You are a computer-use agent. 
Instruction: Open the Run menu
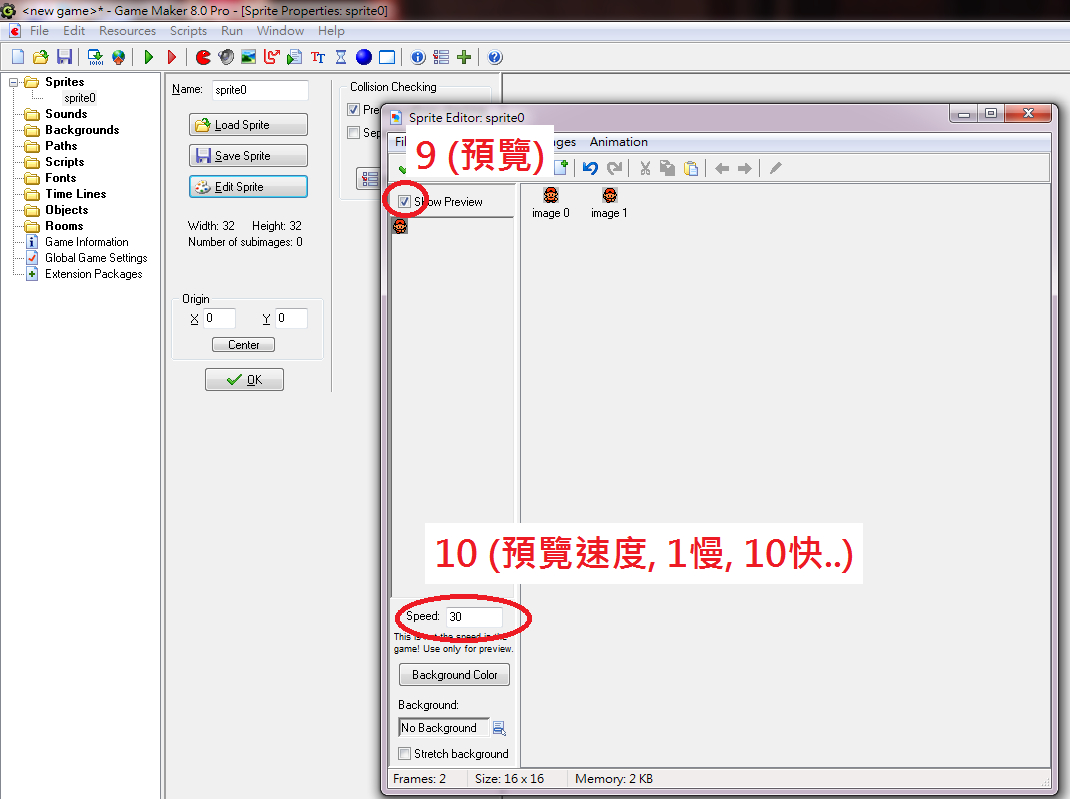pos(232,31)
